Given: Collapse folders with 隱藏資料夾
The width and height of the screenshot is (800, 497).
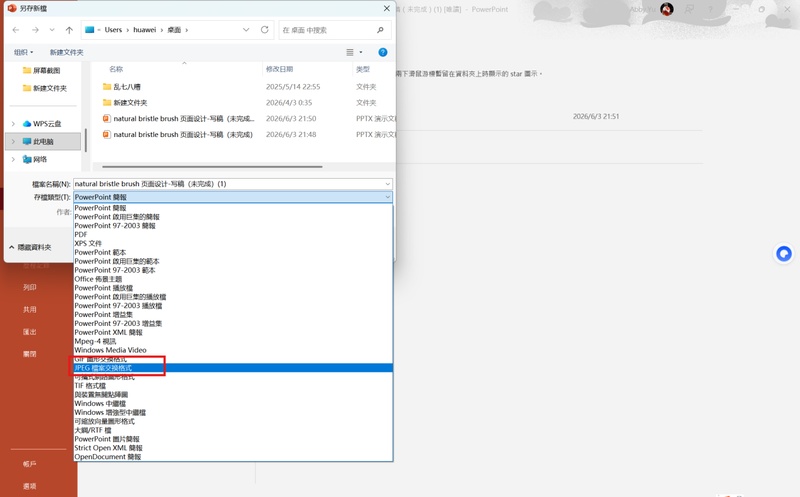Looking at the screenshot, I should 30,247.
